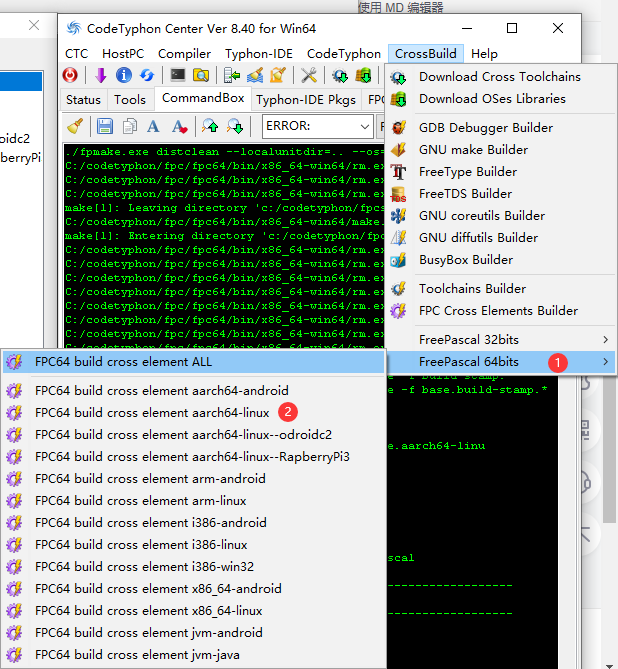The width and height of the screenshot is (618, 669).
Task: Click the folder with magnifier toolbar icon
Action: [201, 75]
